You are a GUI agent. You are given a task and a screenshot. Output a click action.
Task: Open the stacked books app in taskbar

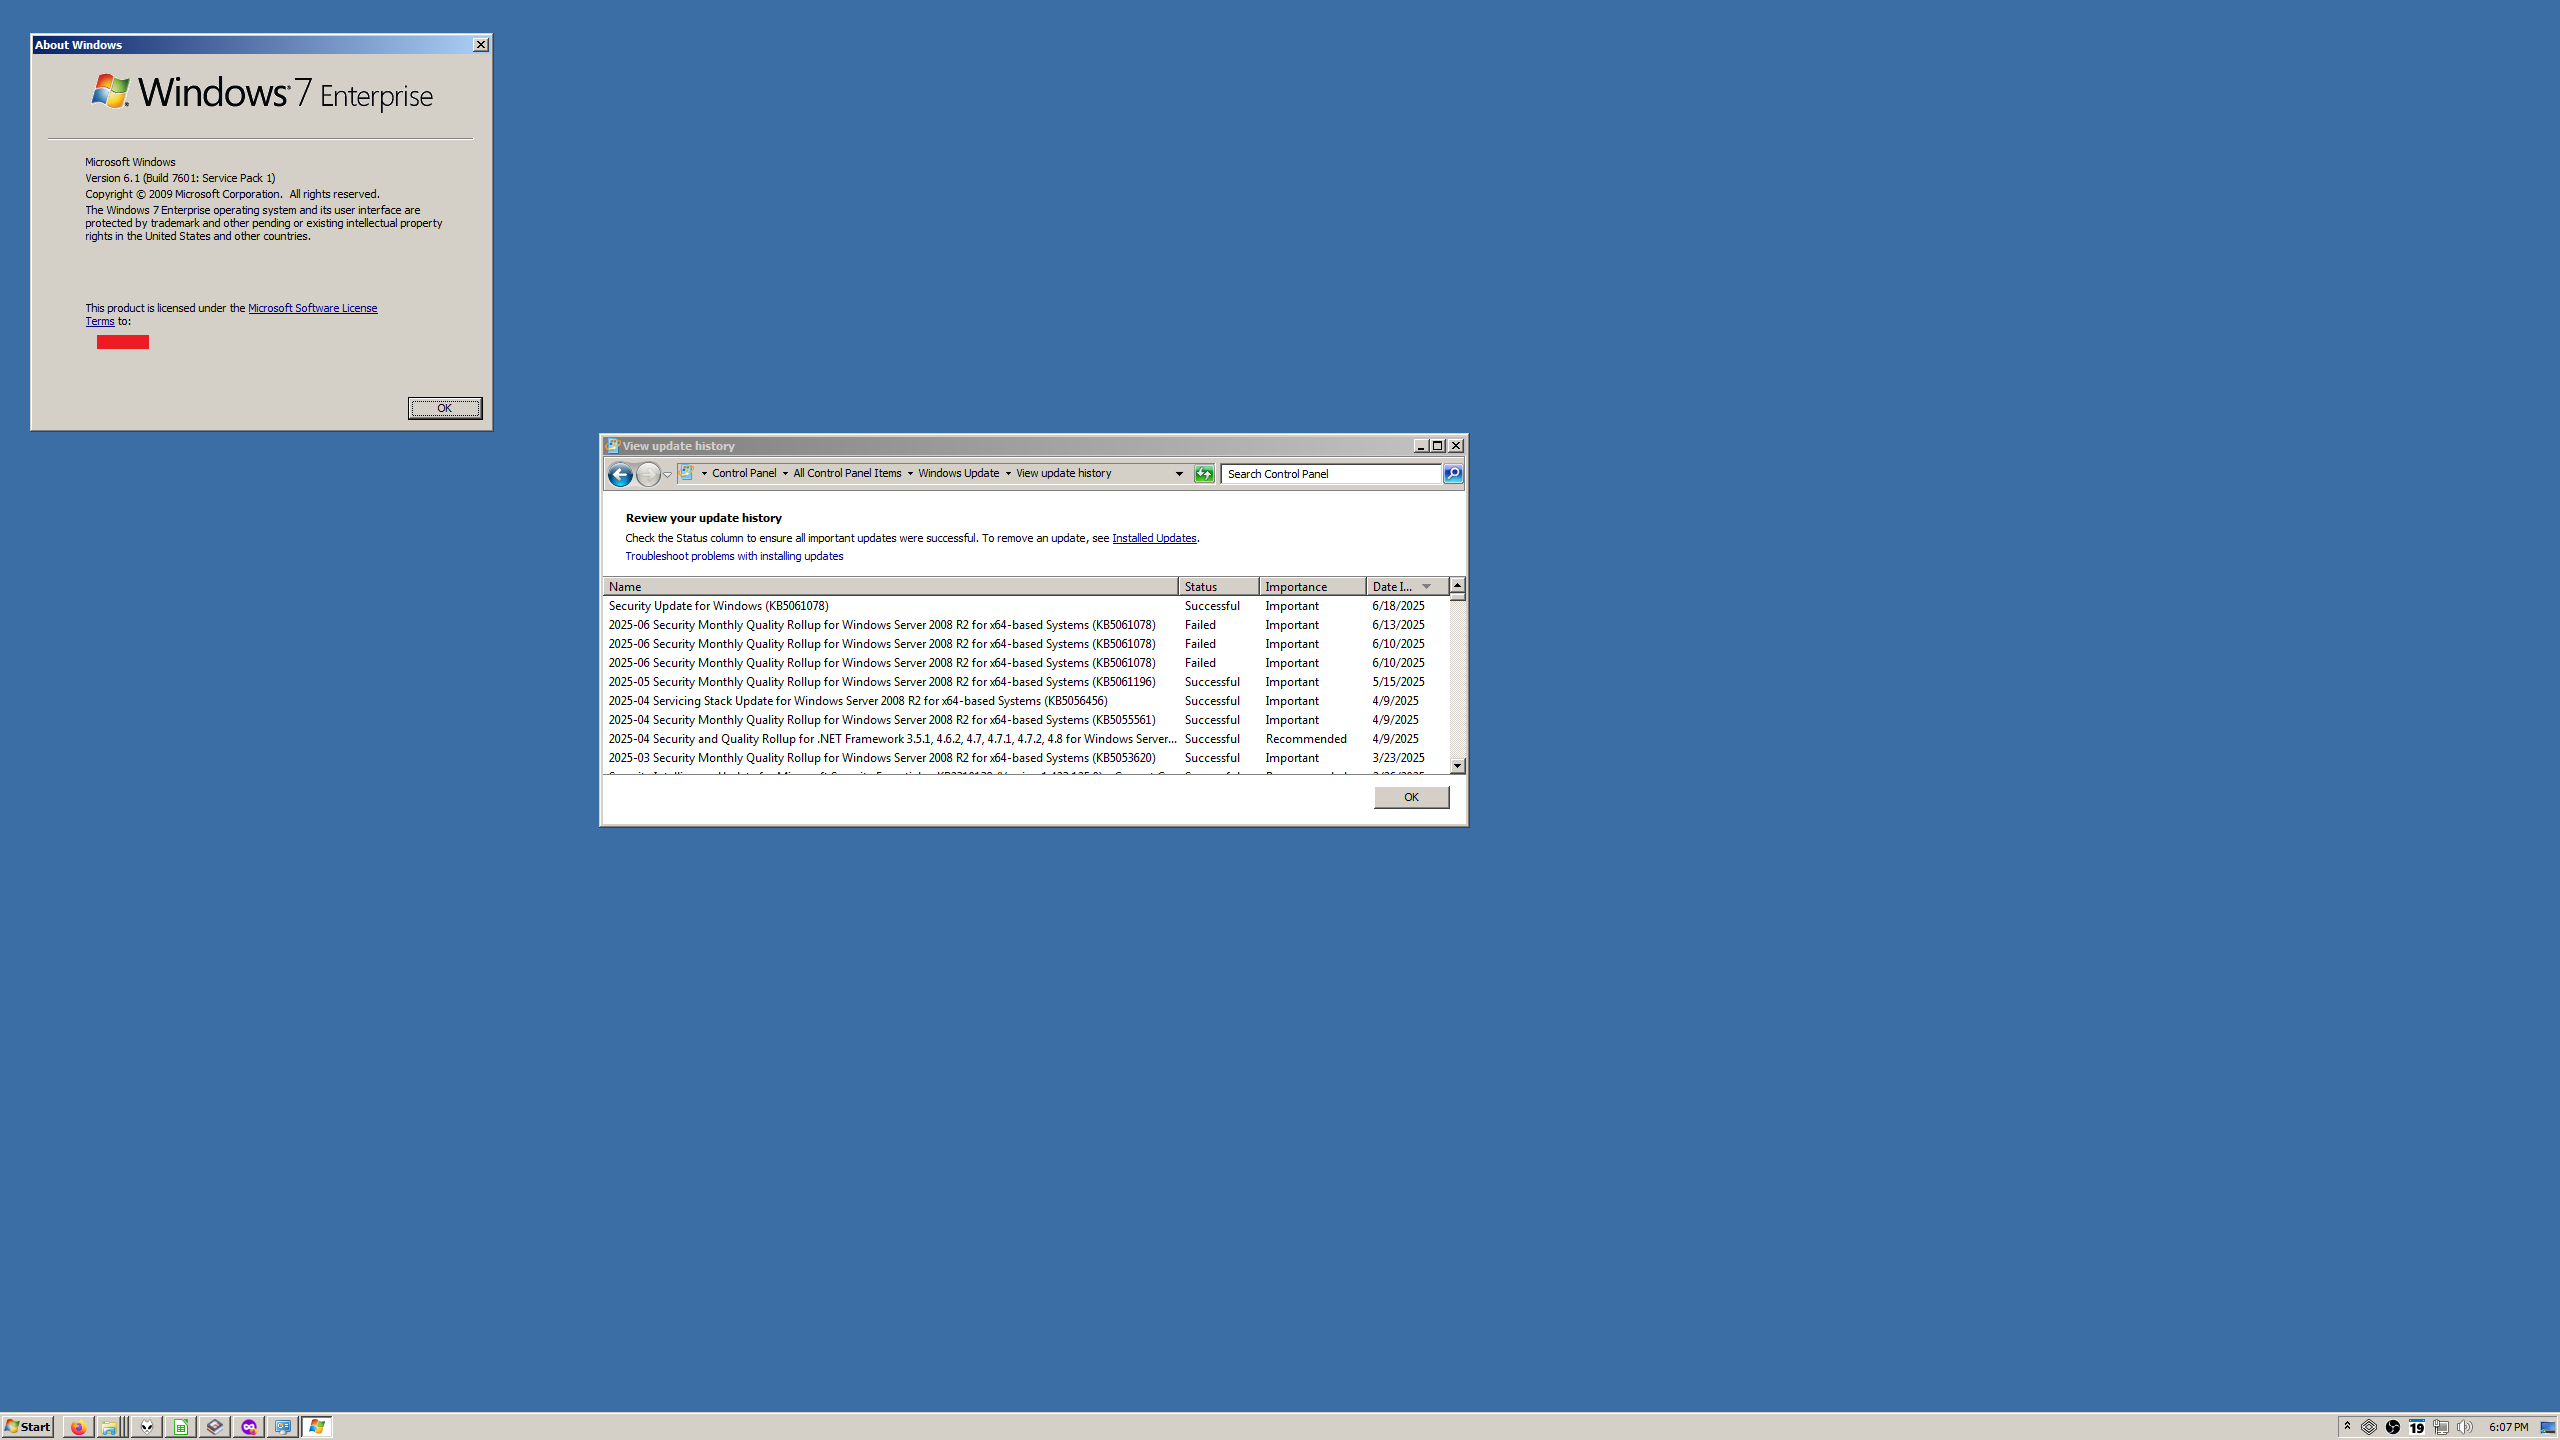coord(215,1427)
